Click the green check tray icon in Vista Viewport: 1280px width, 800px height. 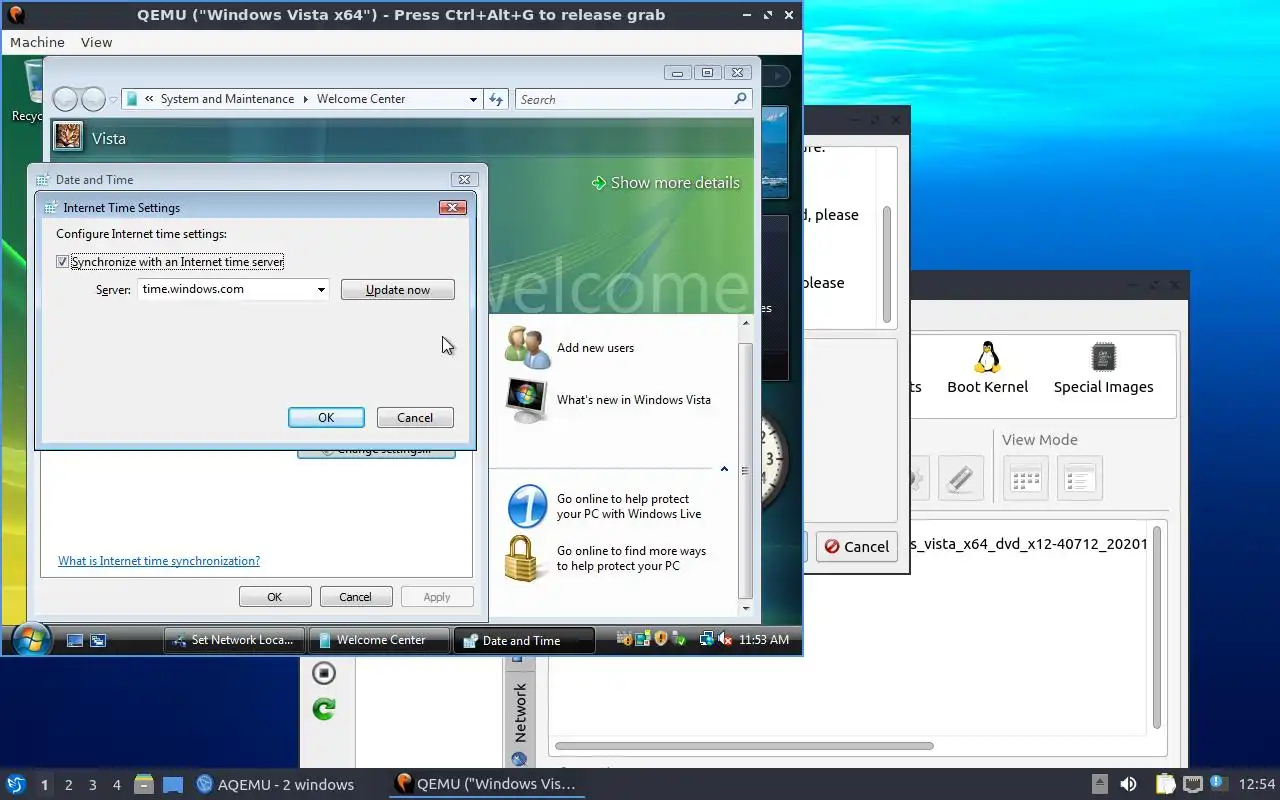click(679, 639)
